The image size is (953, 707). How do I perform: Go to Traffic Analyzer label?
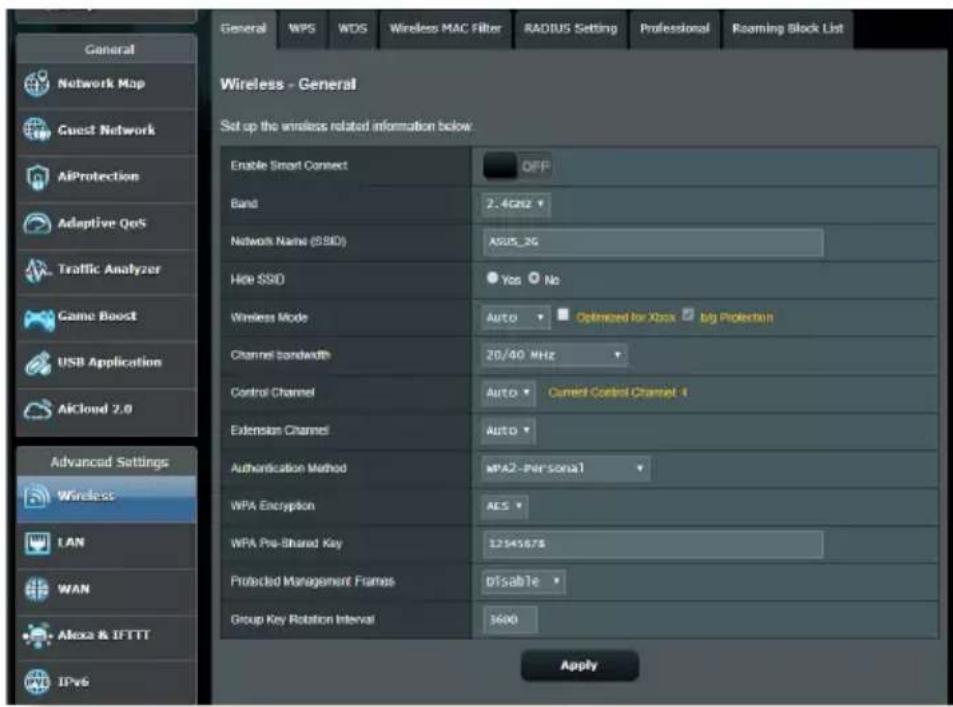(109, 269)
